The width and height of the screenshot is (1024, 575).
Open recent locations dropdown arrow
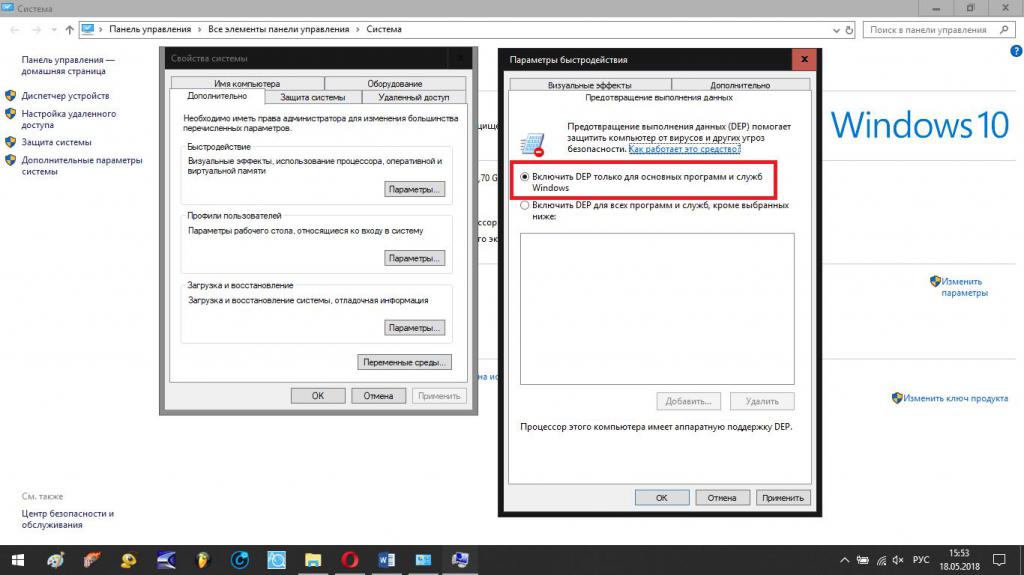[54, 29]
